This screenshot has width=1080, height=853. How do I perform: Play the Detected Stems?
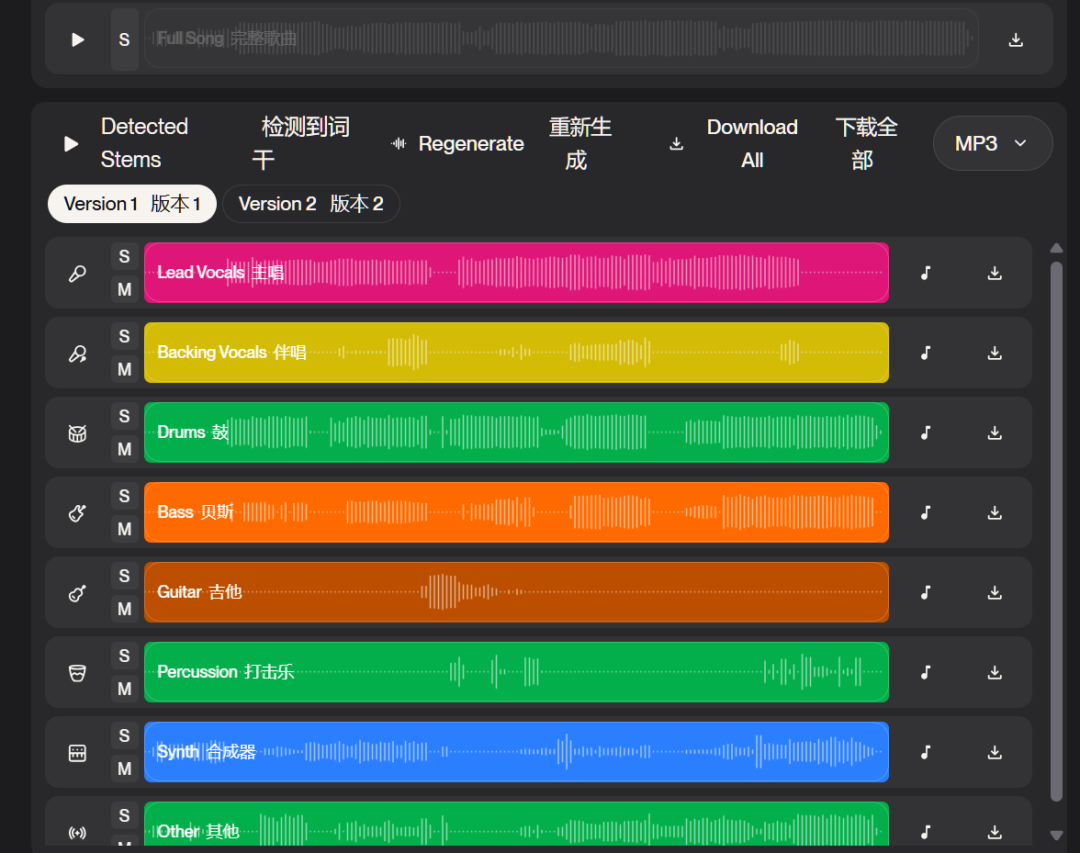click(x=71, y=144)
